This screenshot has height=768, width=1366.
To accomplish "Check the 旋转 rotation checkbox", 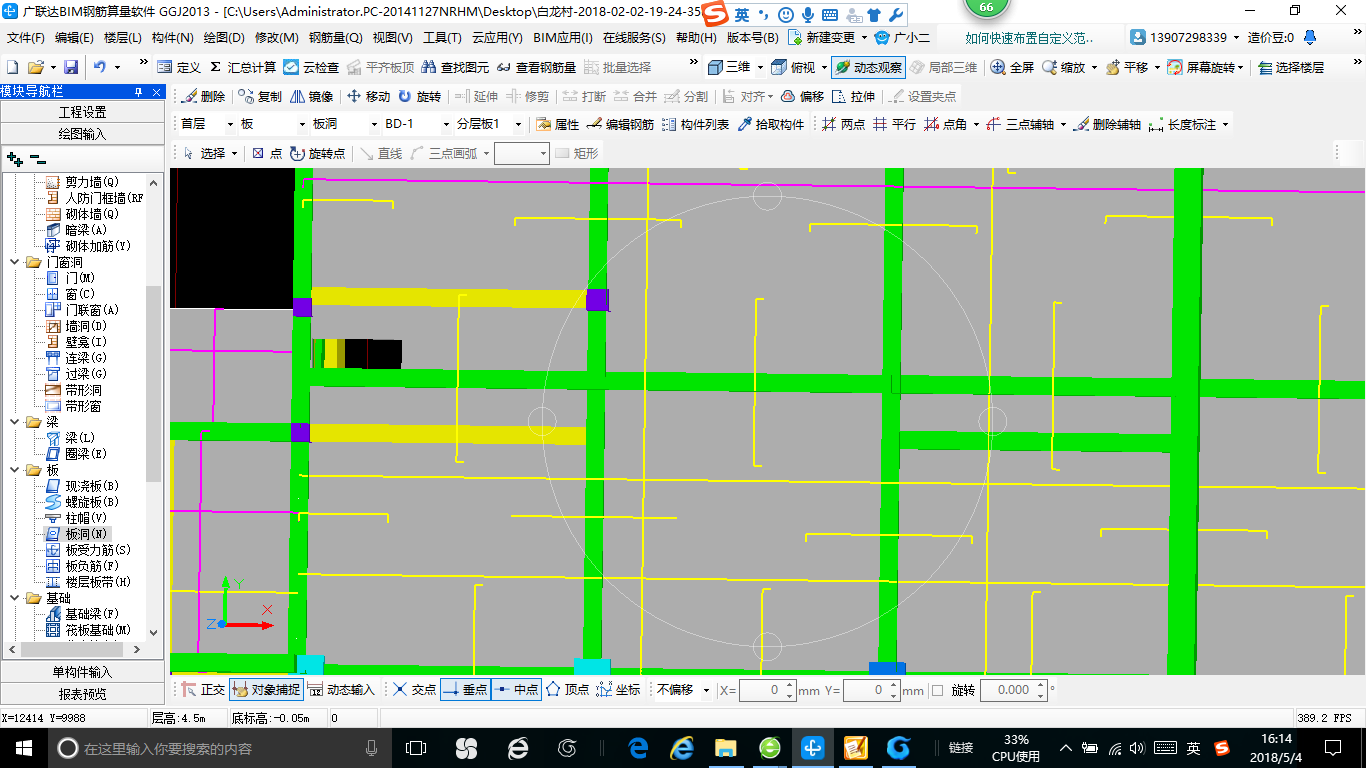I will click(937, 690).
